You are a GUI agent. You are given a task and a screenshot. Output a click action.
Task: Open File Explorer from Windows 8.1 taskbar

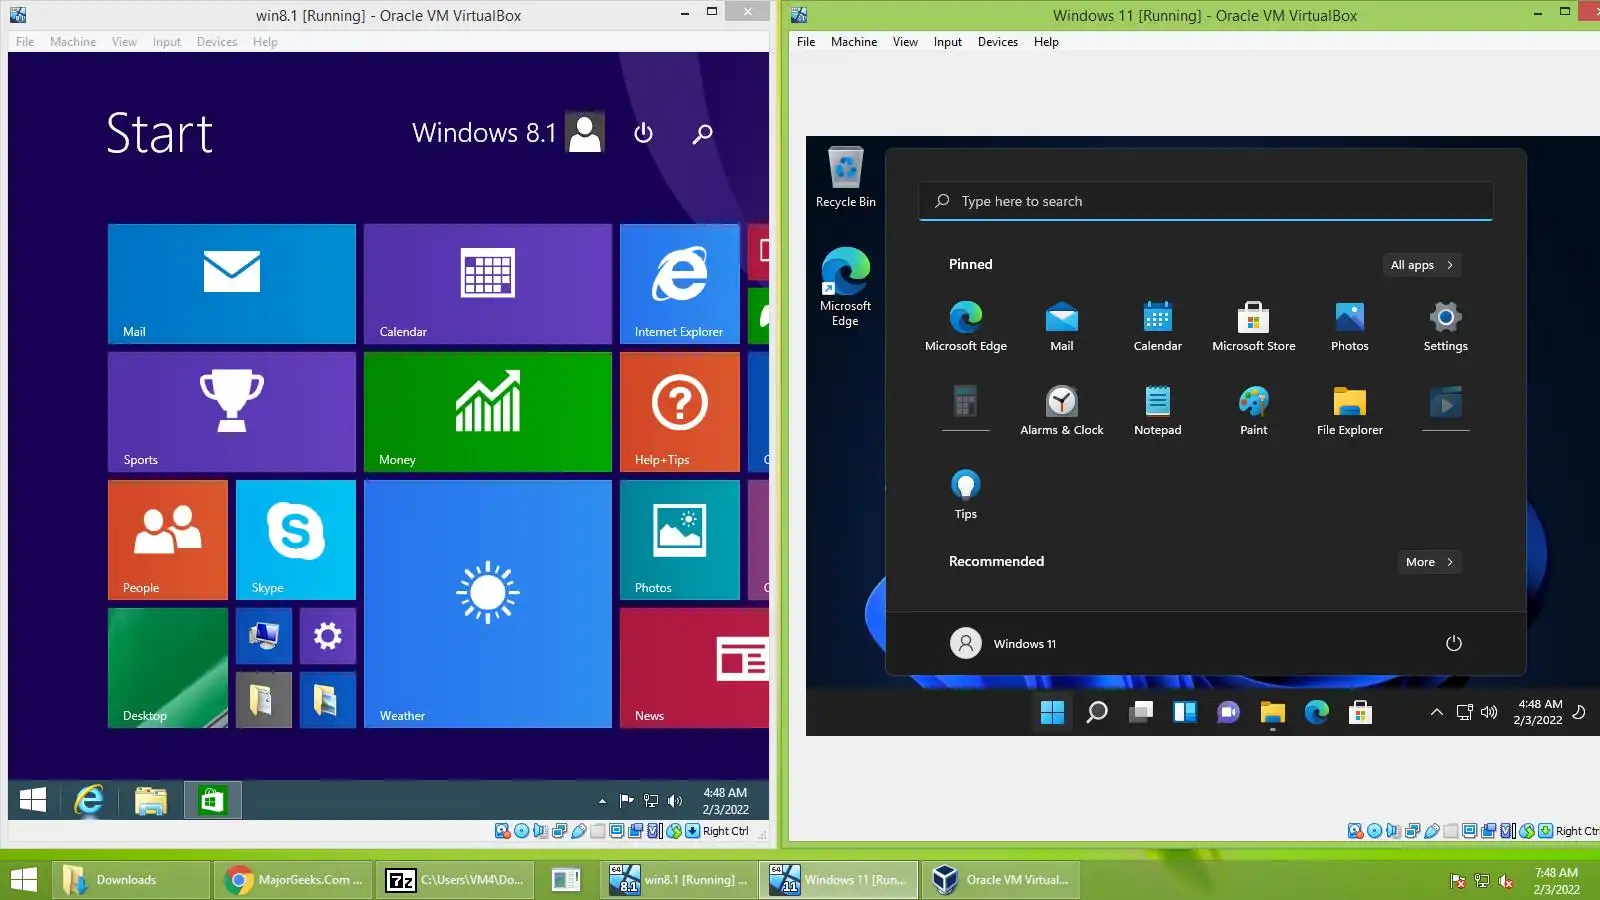click(x=151, y=800)
